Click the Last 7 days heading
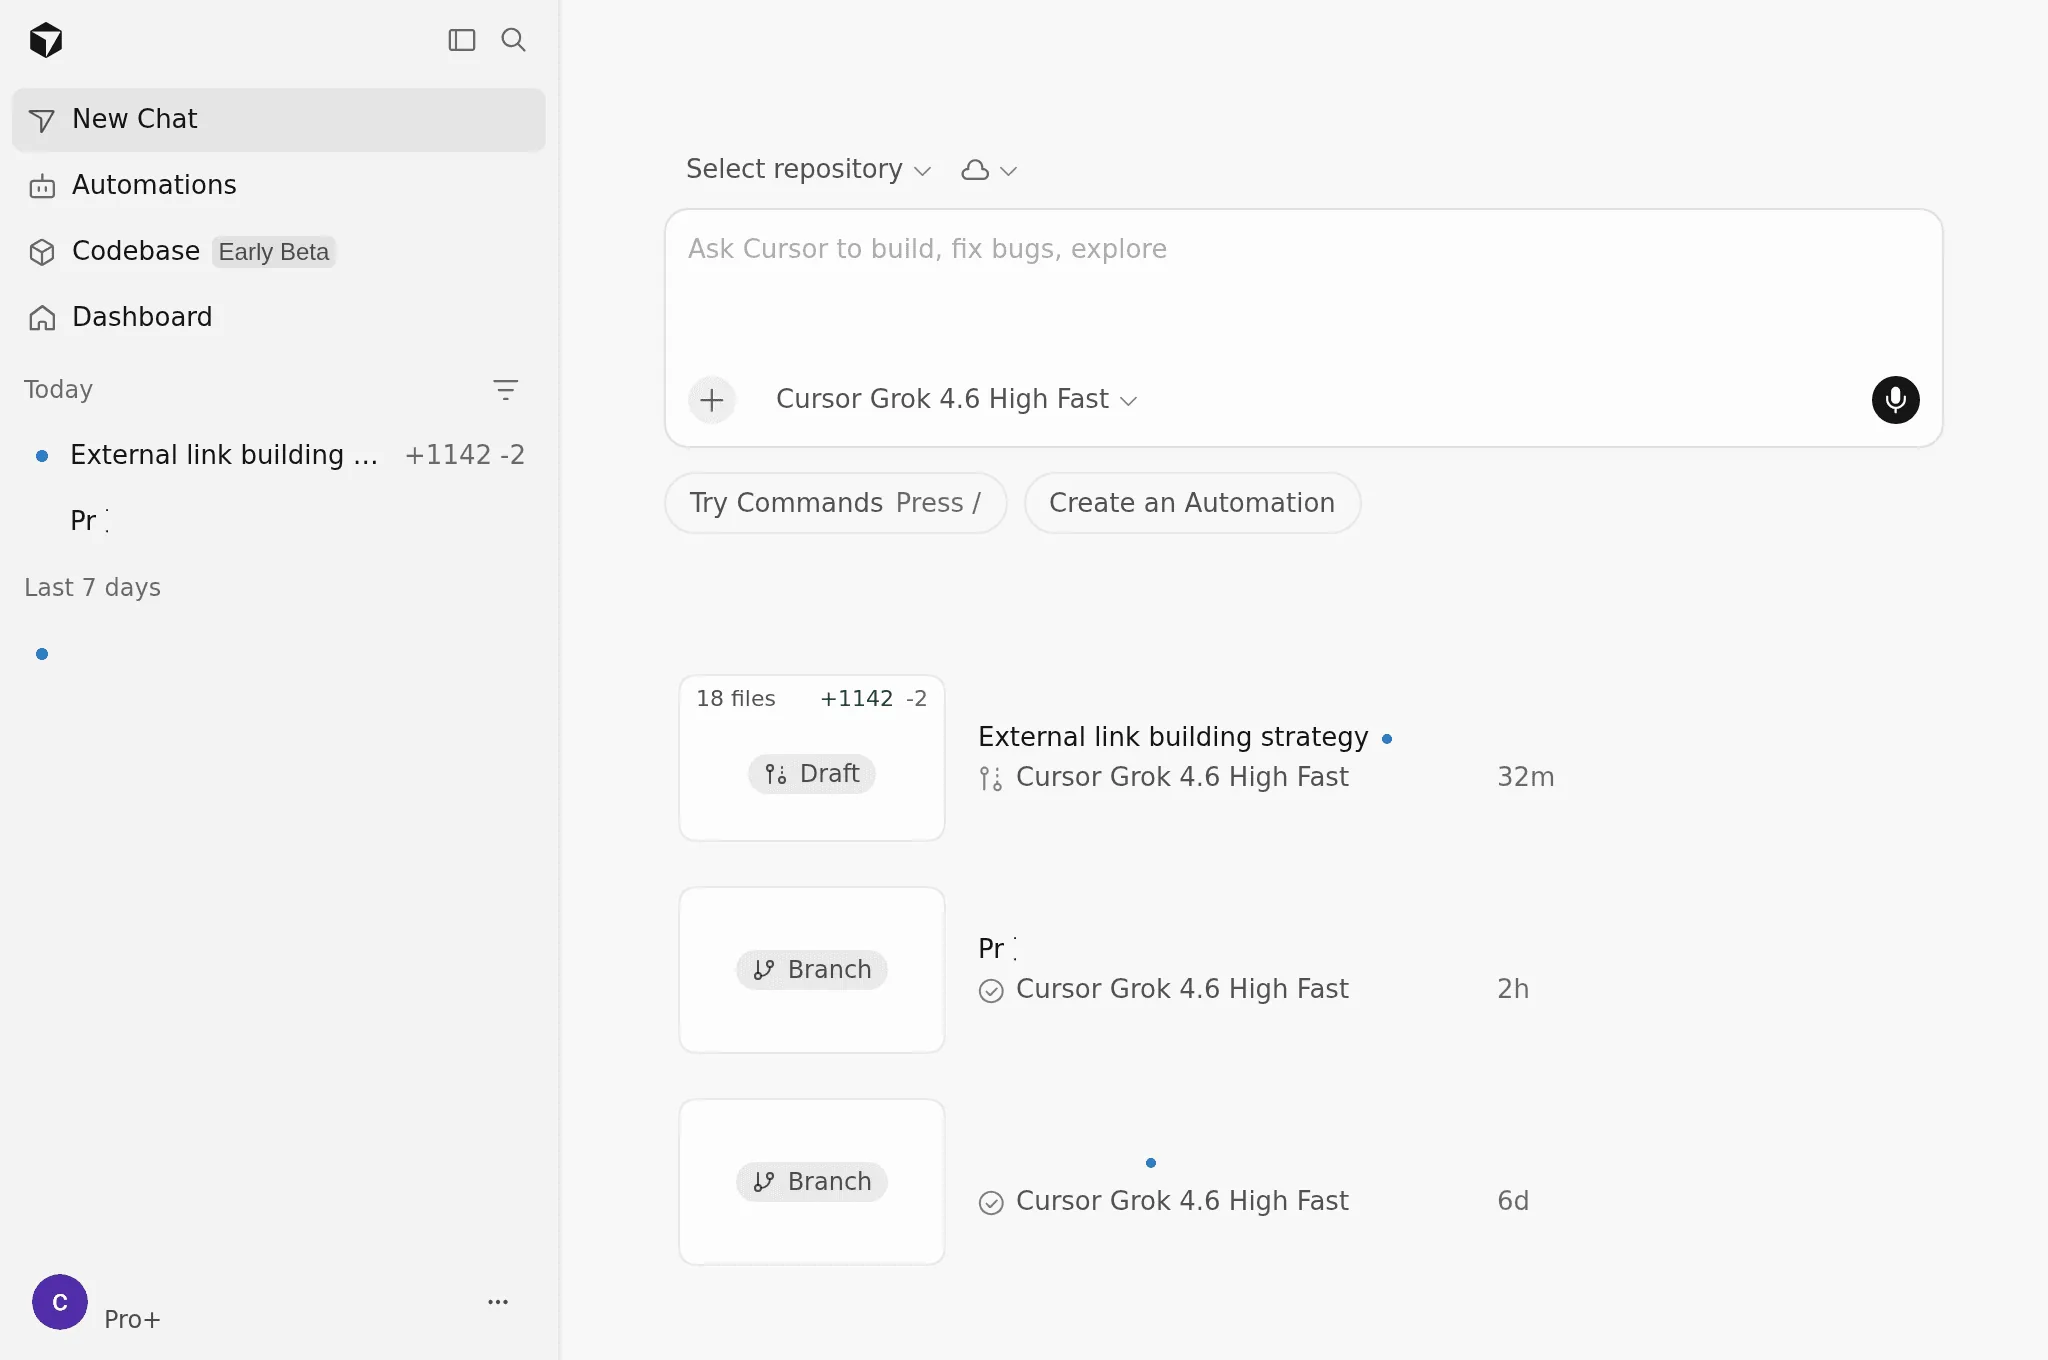Screen dimensions: 2048x1360 (x=92, y=587)
